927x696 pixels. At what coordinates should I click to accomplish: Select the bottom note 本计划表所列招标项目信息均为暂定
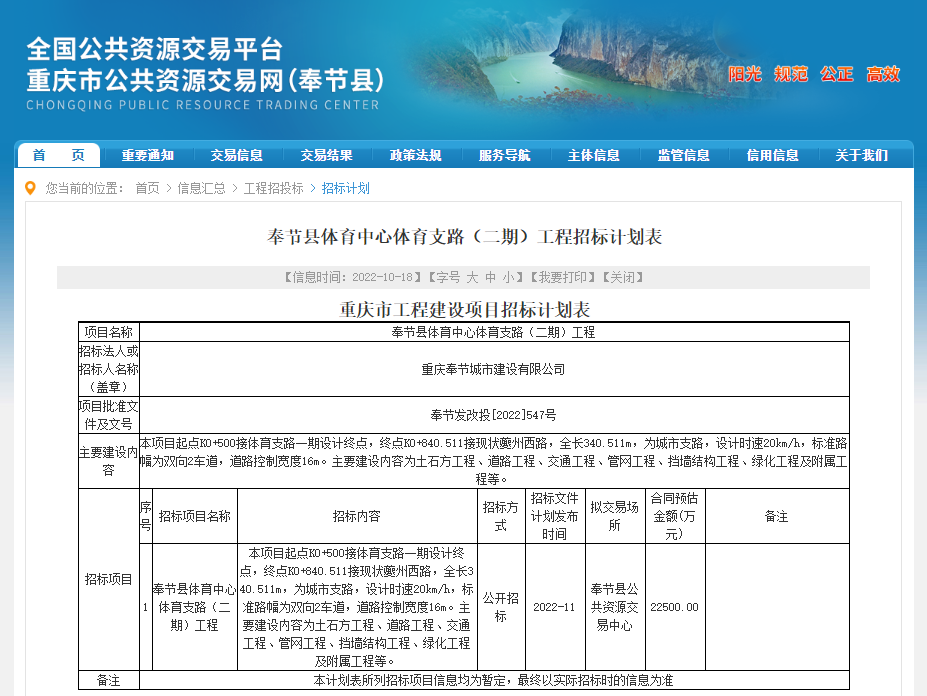tap(409, 681)
